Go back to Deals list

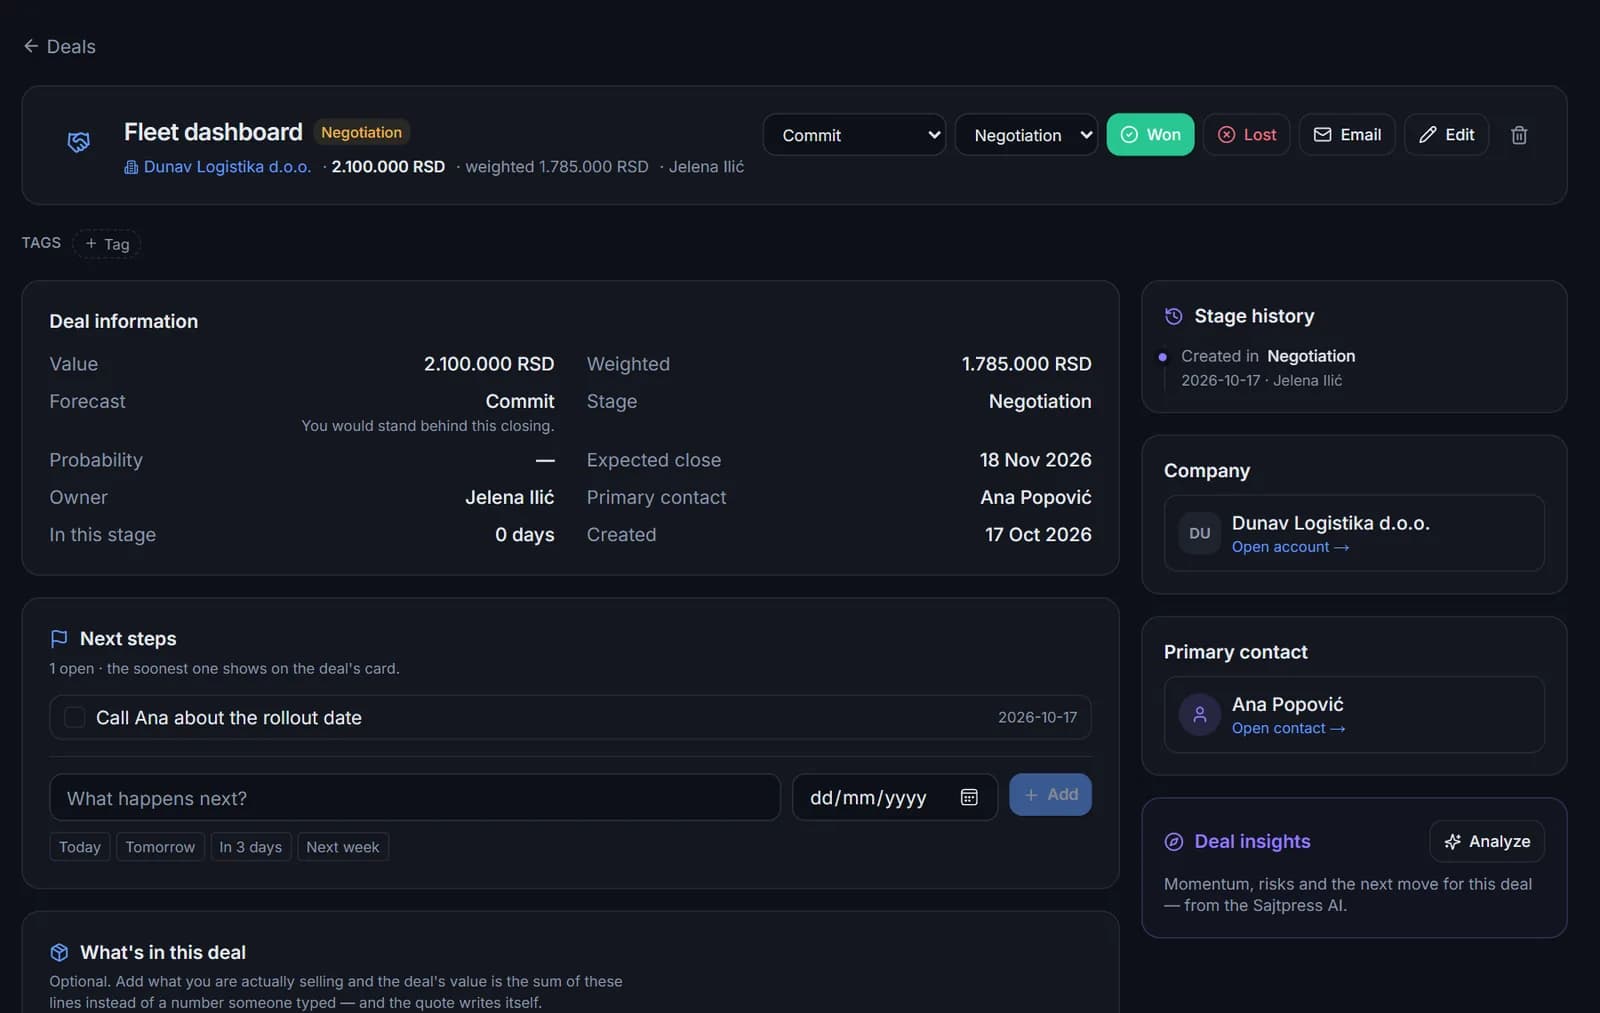[x=60, y=46]
